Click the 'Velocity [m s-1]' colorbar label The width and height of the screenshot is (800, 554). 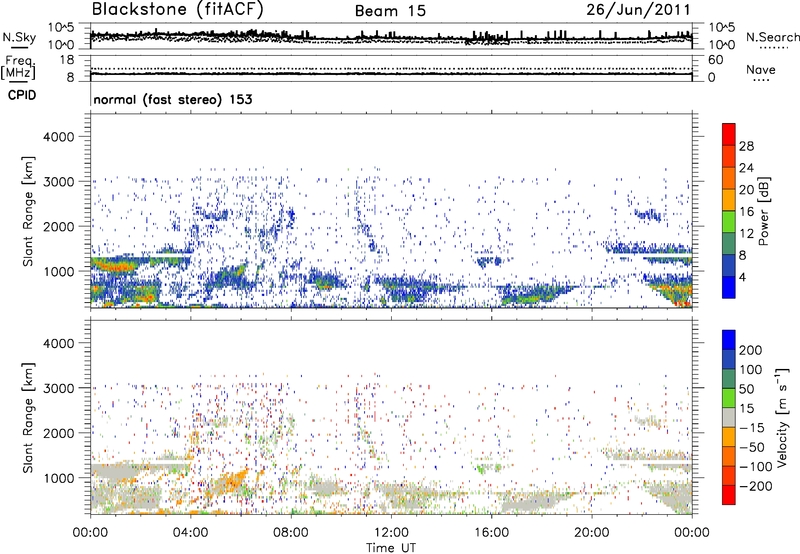tap(782, 417)
